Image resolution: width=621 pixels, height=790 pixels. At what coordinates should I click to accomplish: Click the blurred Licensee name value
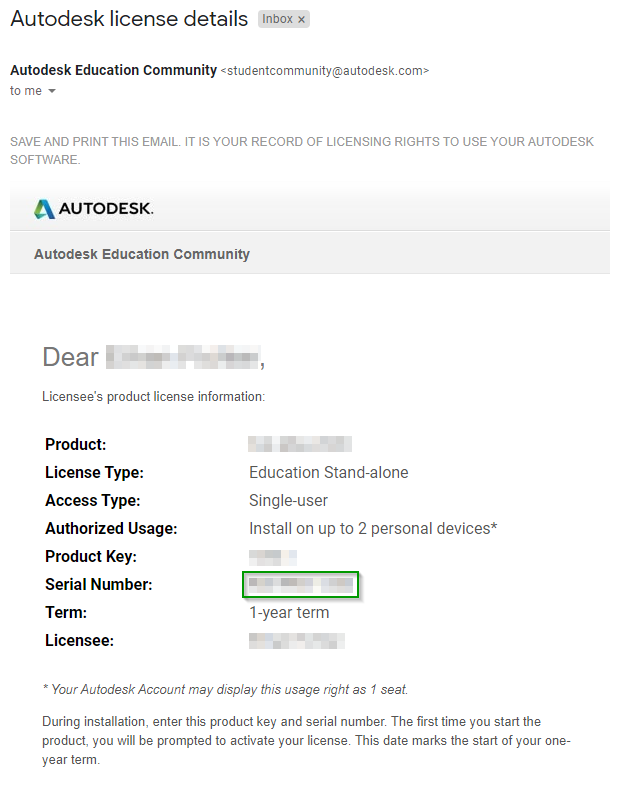(x=296, y=640)
